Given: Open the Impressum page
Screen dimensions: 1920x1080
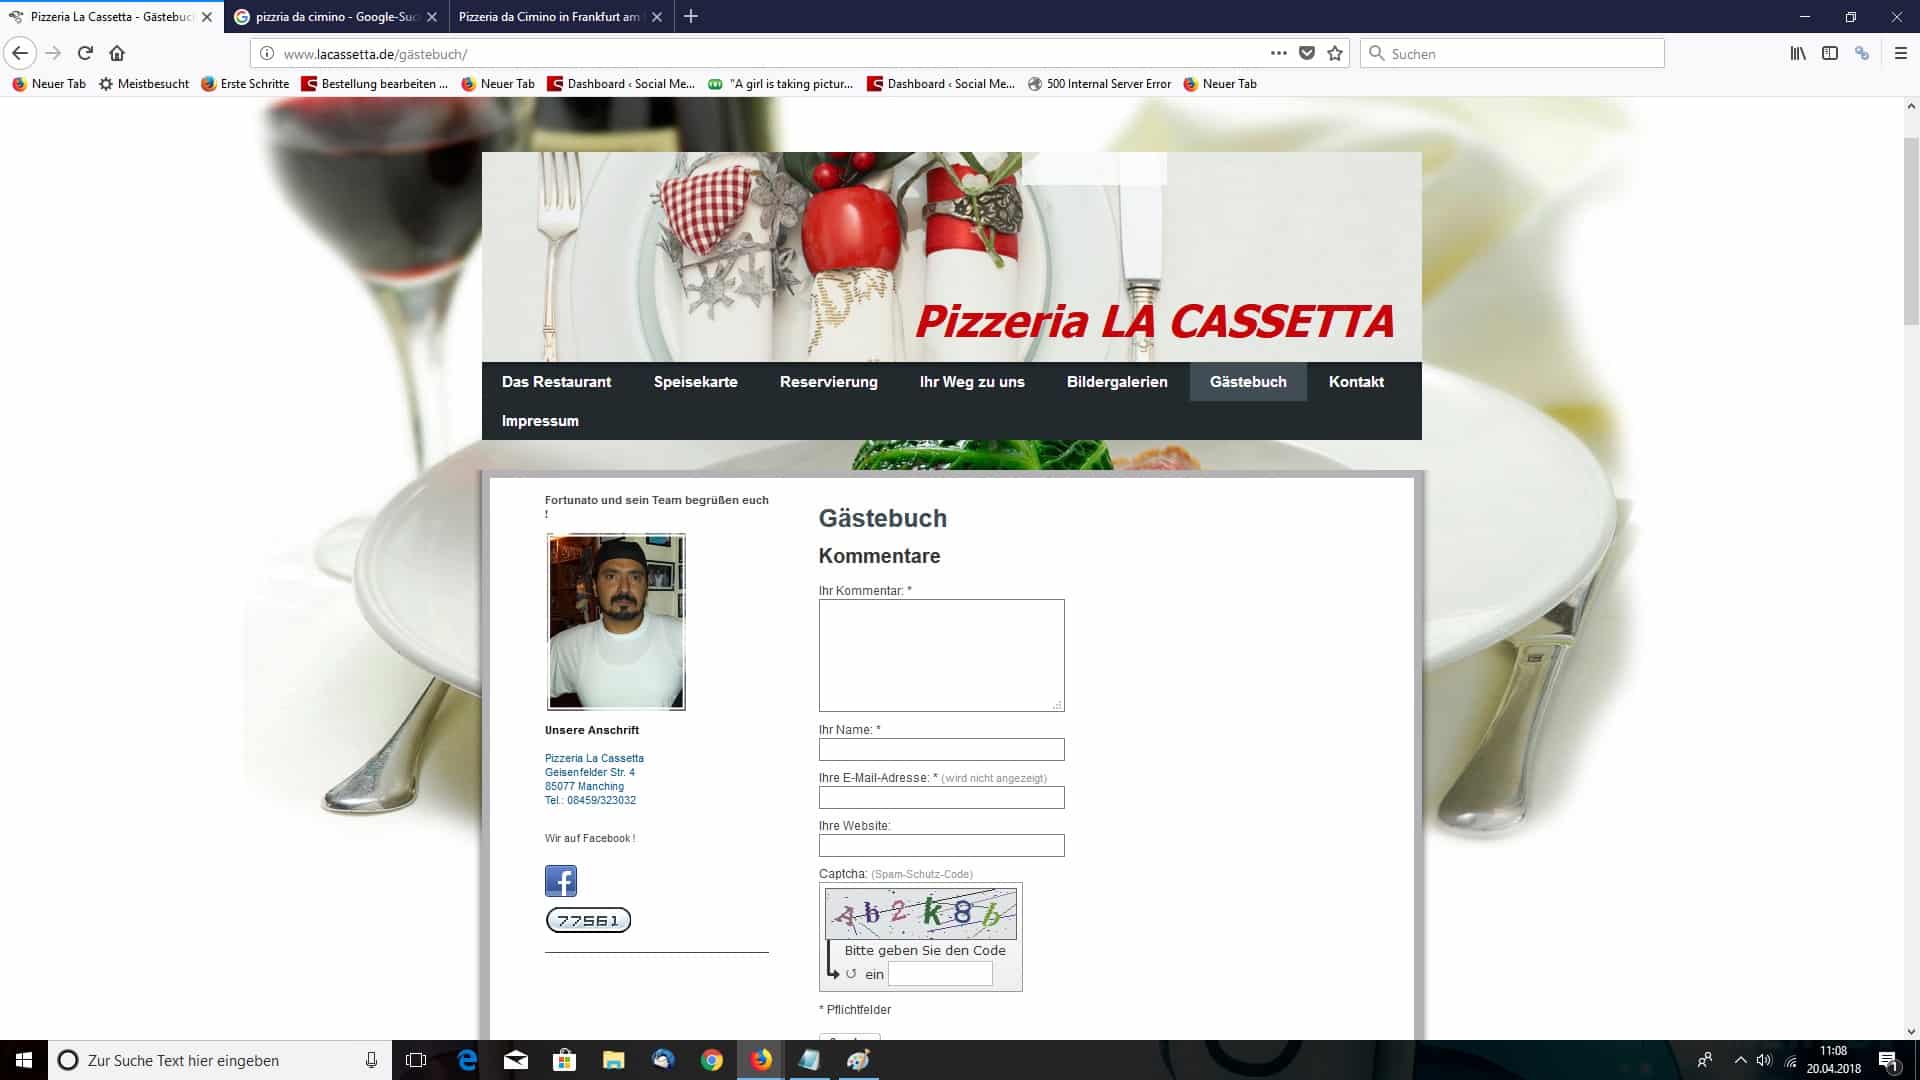Looking at the screenshot, I should (x=540, y=421).
